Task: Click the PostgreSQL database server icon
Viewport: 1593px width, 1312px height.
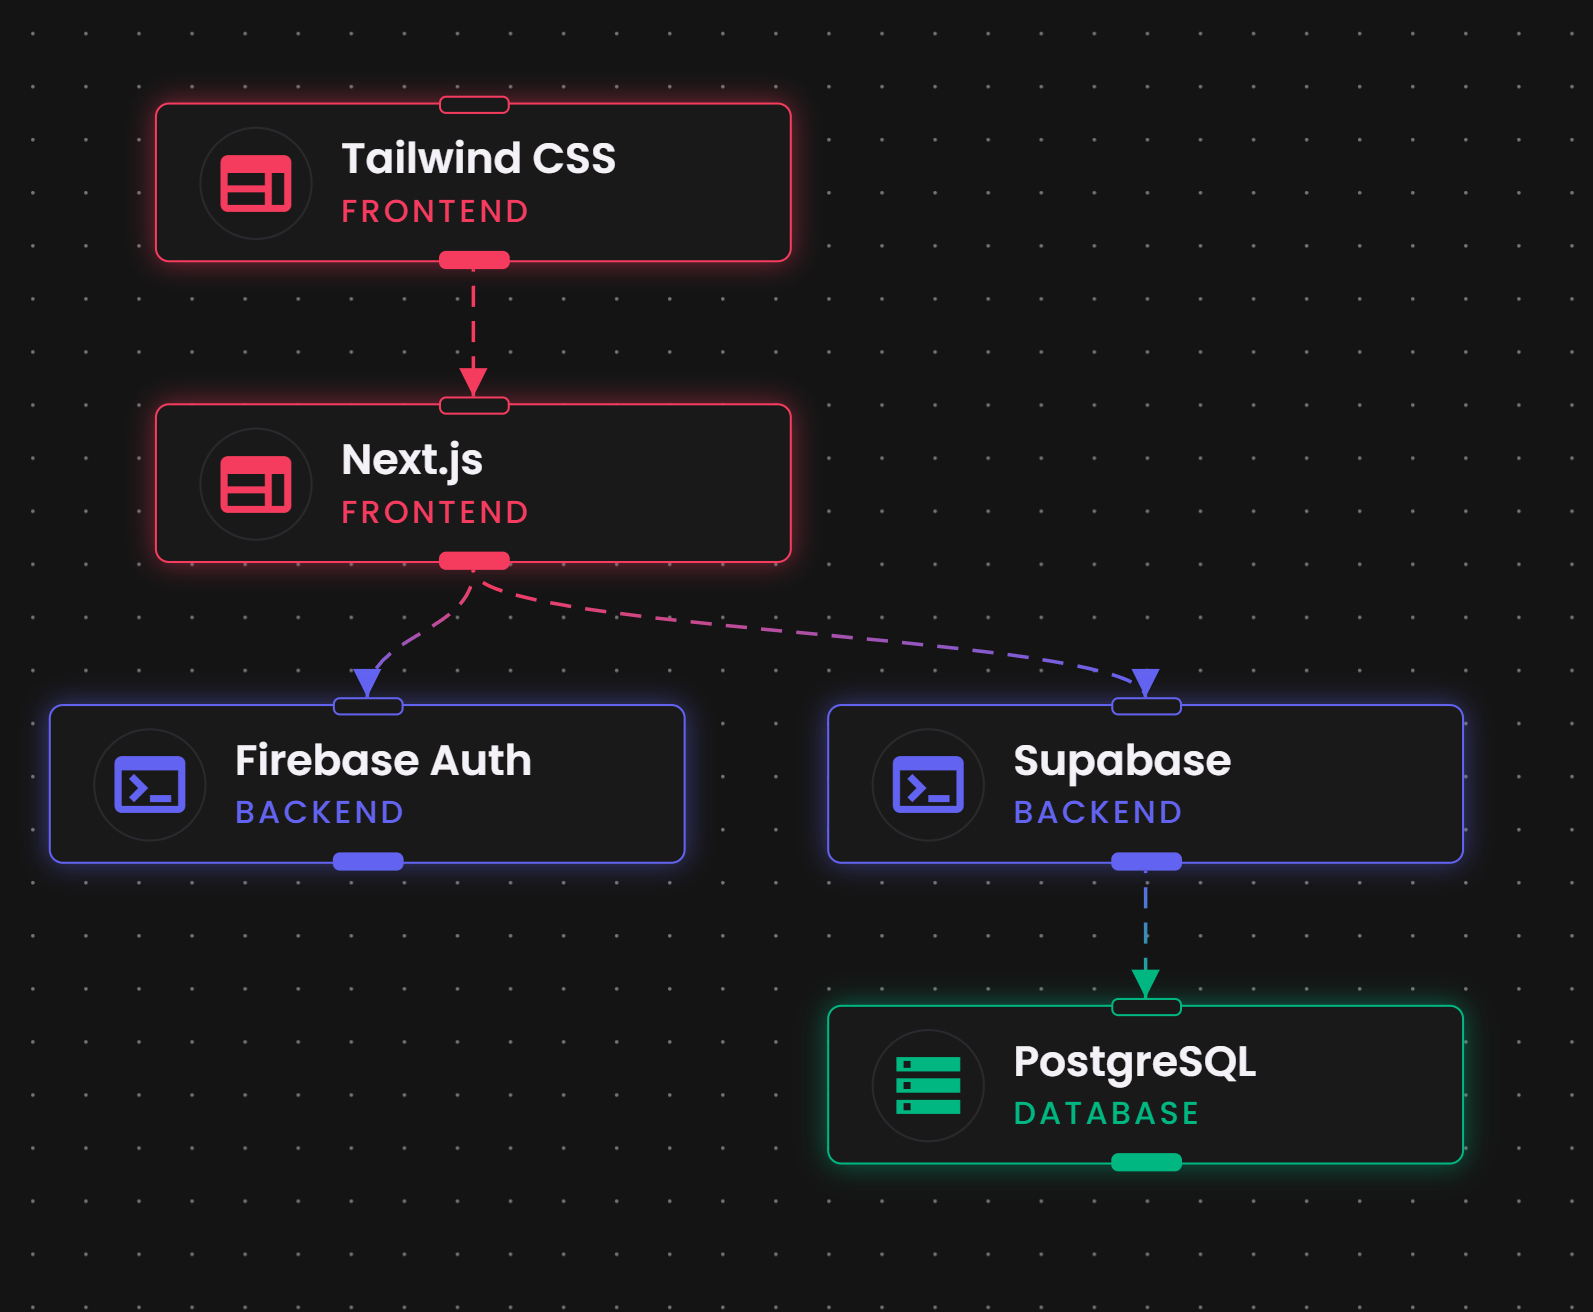Action: click(x=928, y=1086)
